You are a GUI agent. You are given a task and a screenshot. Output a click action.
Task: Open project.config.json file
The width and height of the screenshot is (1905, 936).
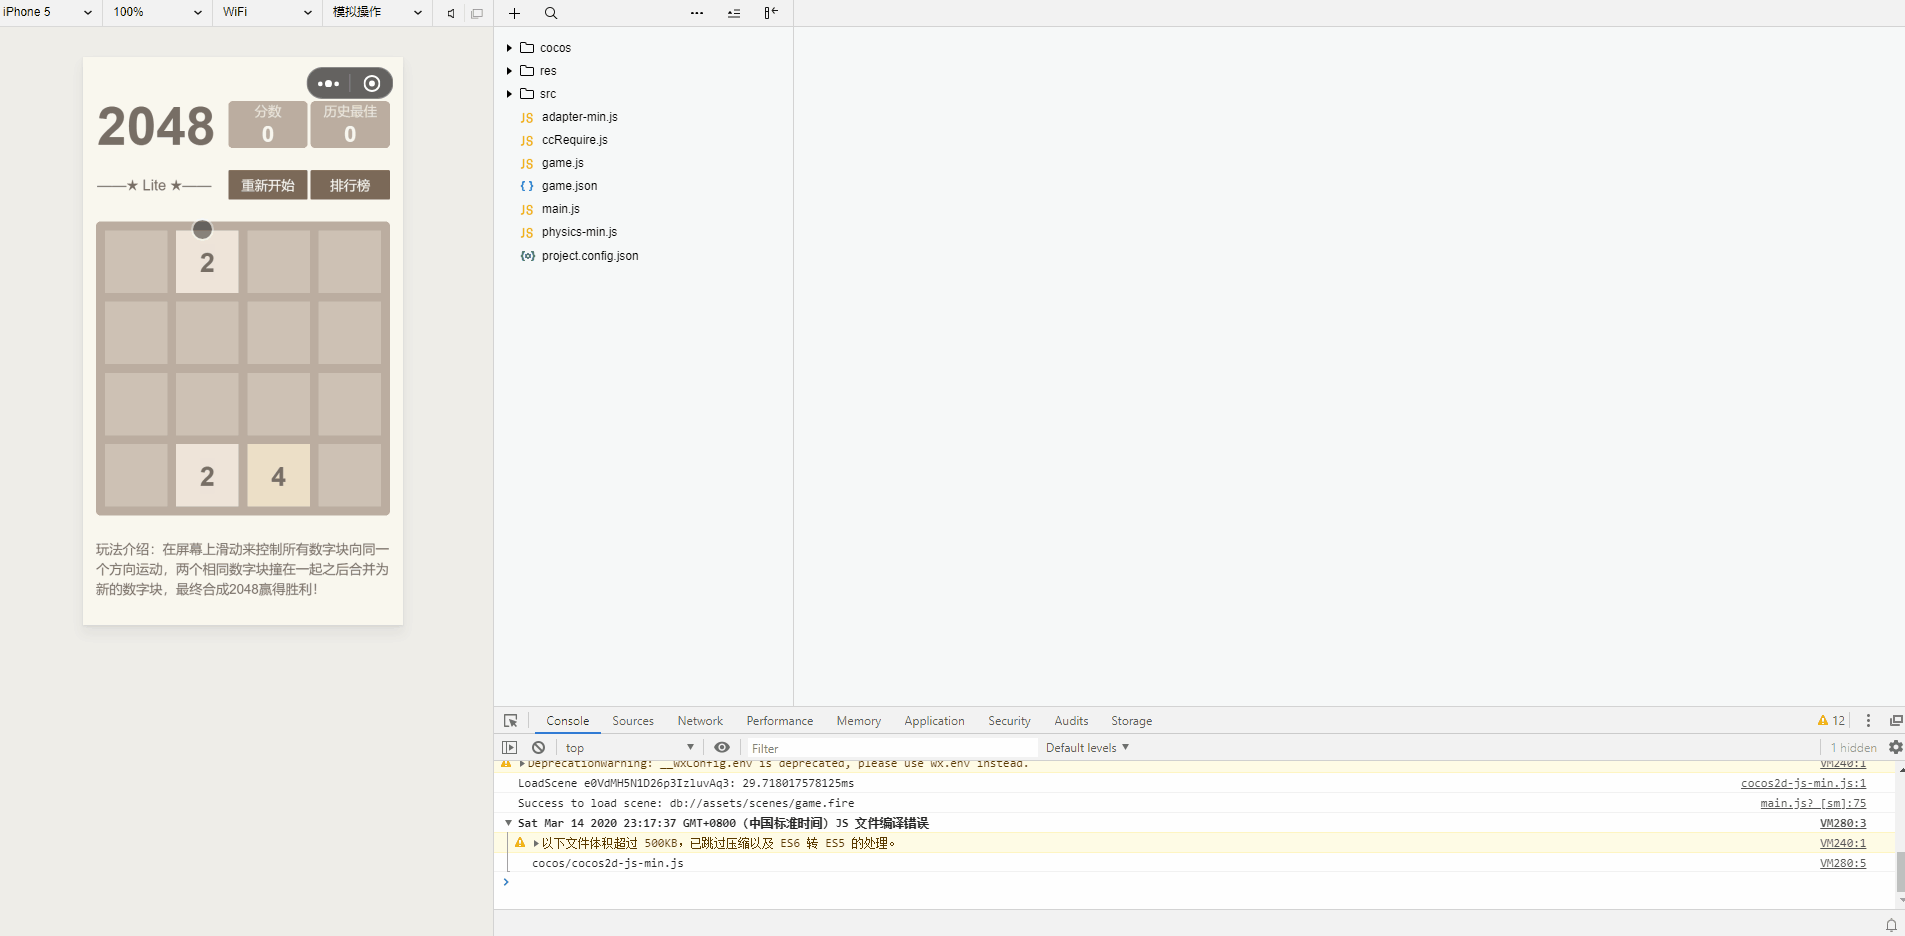(590, 256)
